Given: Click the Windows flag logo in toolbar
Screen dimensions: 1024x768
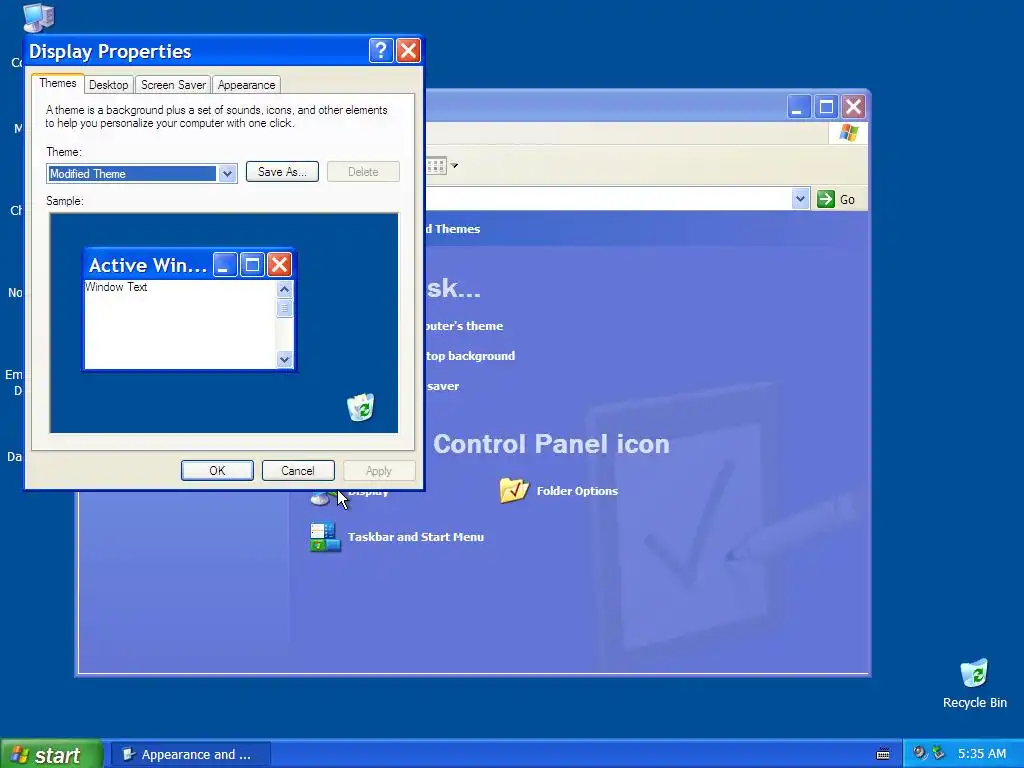Looking at the screenshot, I should click(x=848, y=133).
